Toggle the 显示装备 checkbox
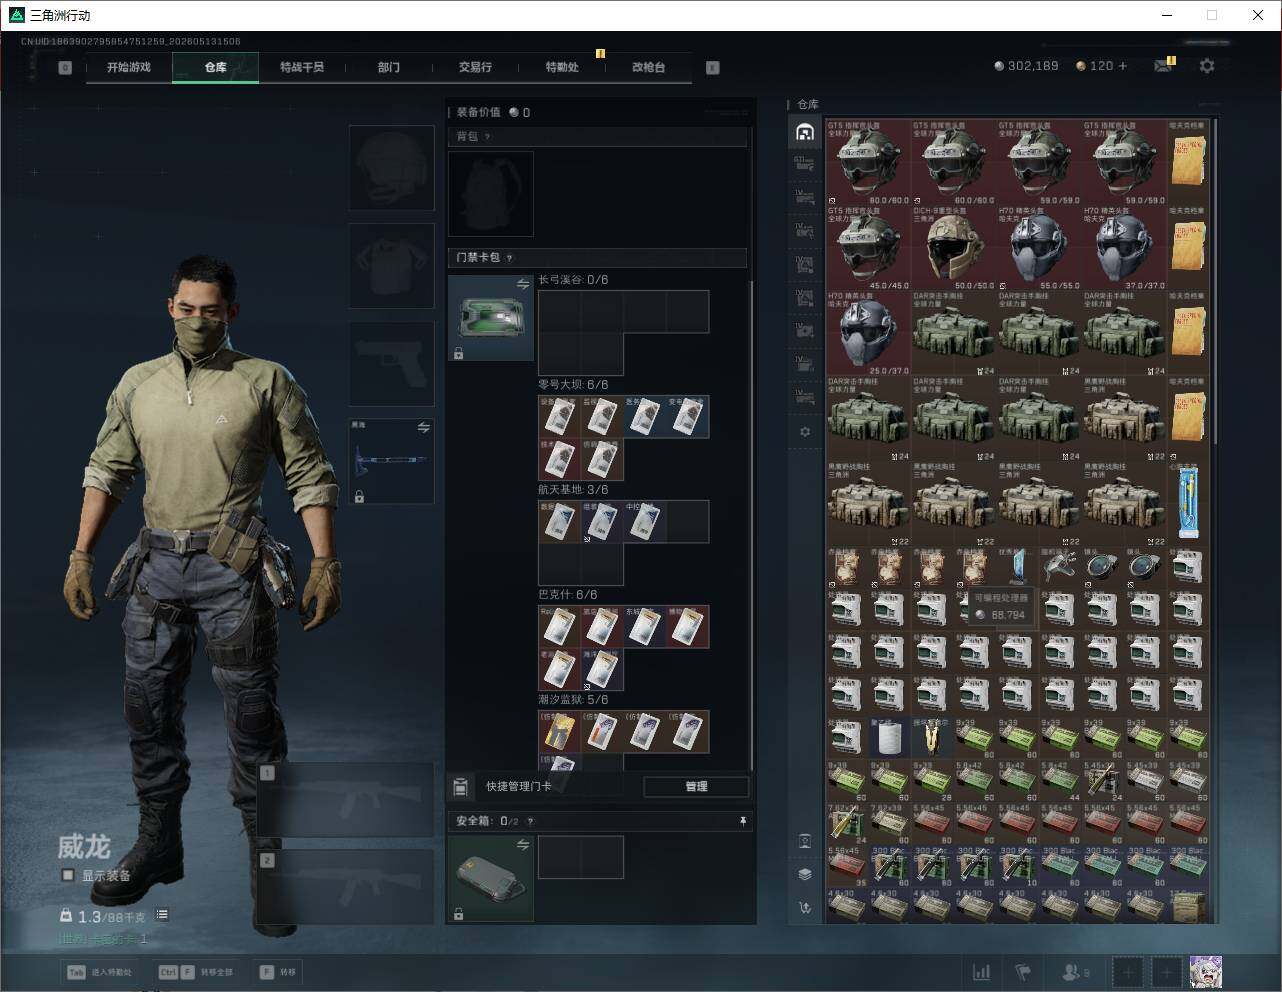Screen dimensions: 1282x992 tap(68, 875)
